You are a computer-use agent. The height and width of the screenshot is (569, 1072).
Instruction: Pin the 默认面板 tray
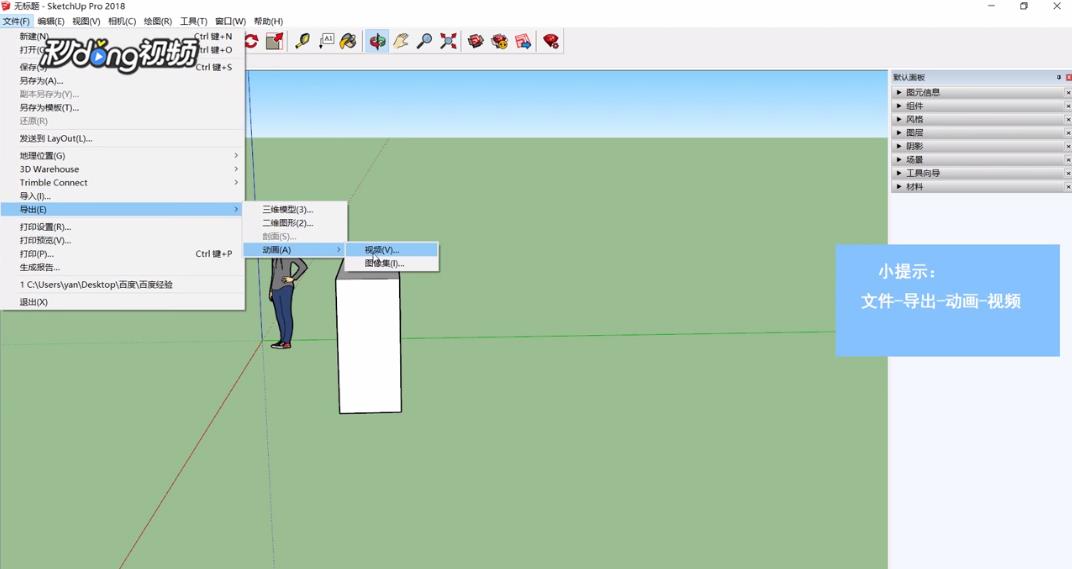(x=1059, y=77)
